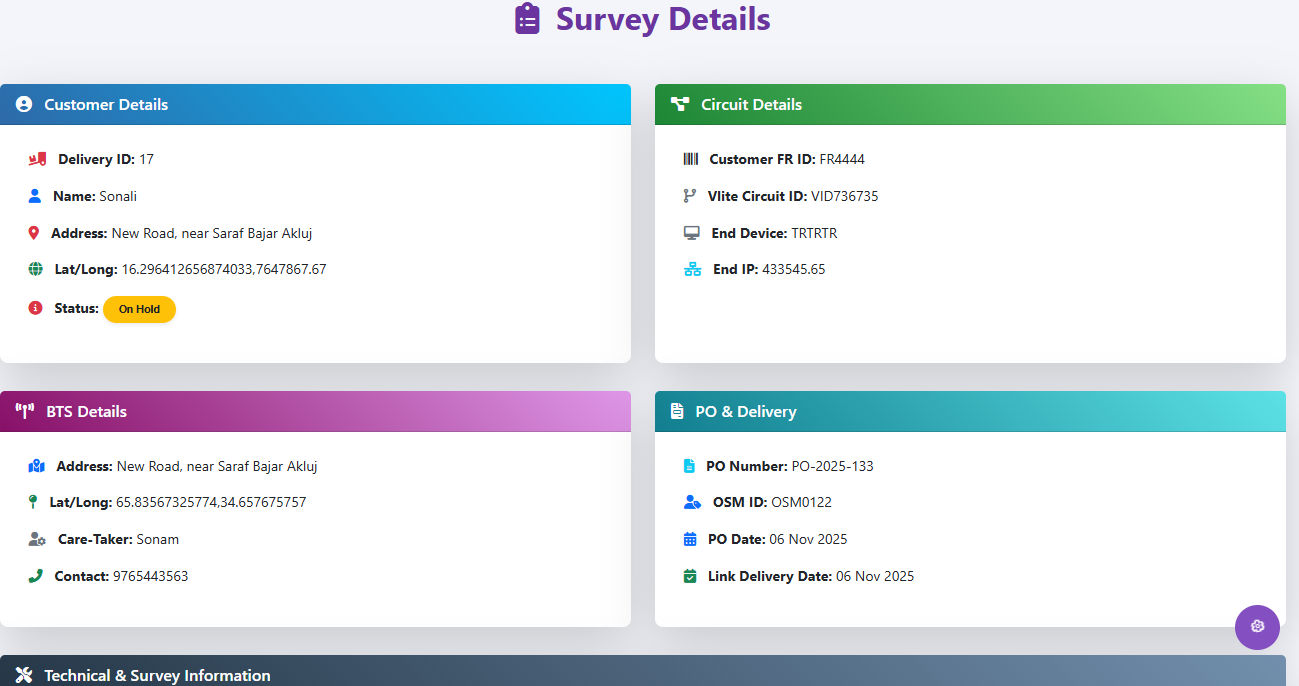
Task: Click the PO Number value PO-2025-133
Action: (833, 466)
